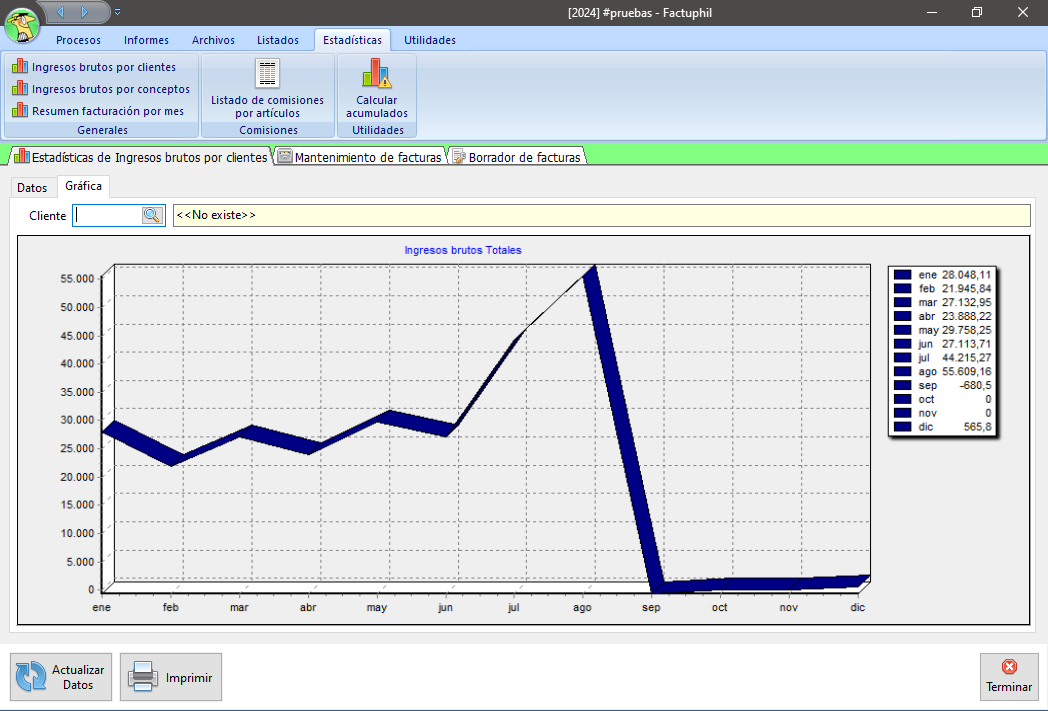This screenshot has width=1048, height=711.
Task: Select the Gráfica sub-tab
Action: (x=84, y=186)
